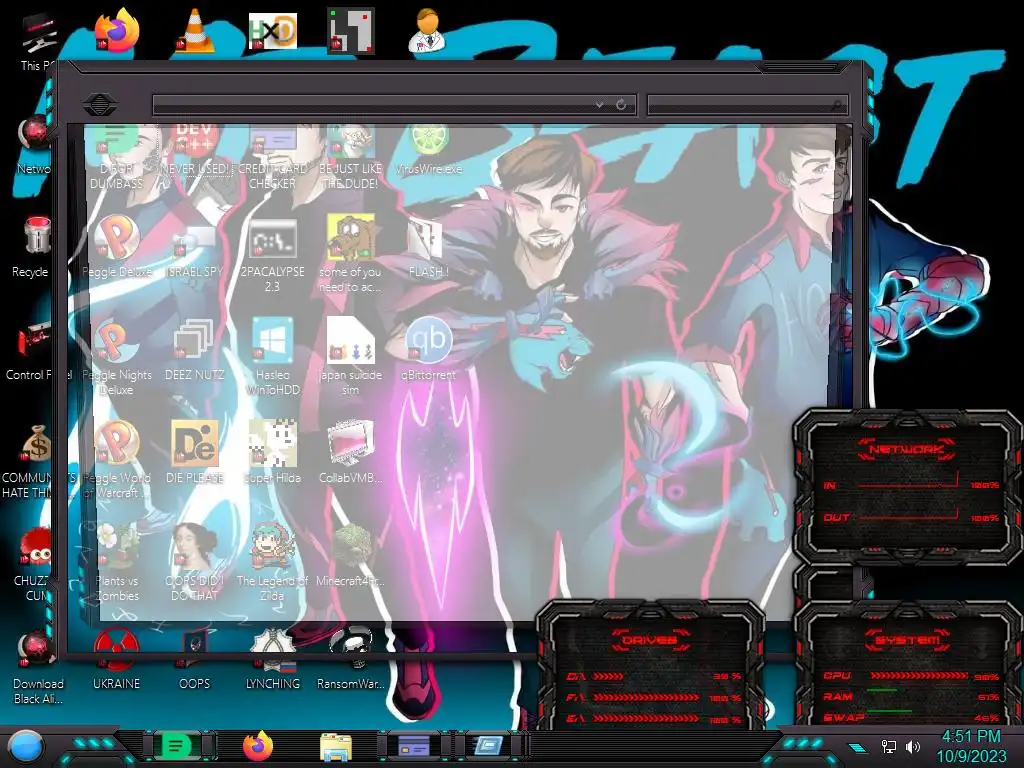Screen dimensions: 1024x768
Task: Click the blue Start orb
Action: pyautogui.click(x=26, y=746)
